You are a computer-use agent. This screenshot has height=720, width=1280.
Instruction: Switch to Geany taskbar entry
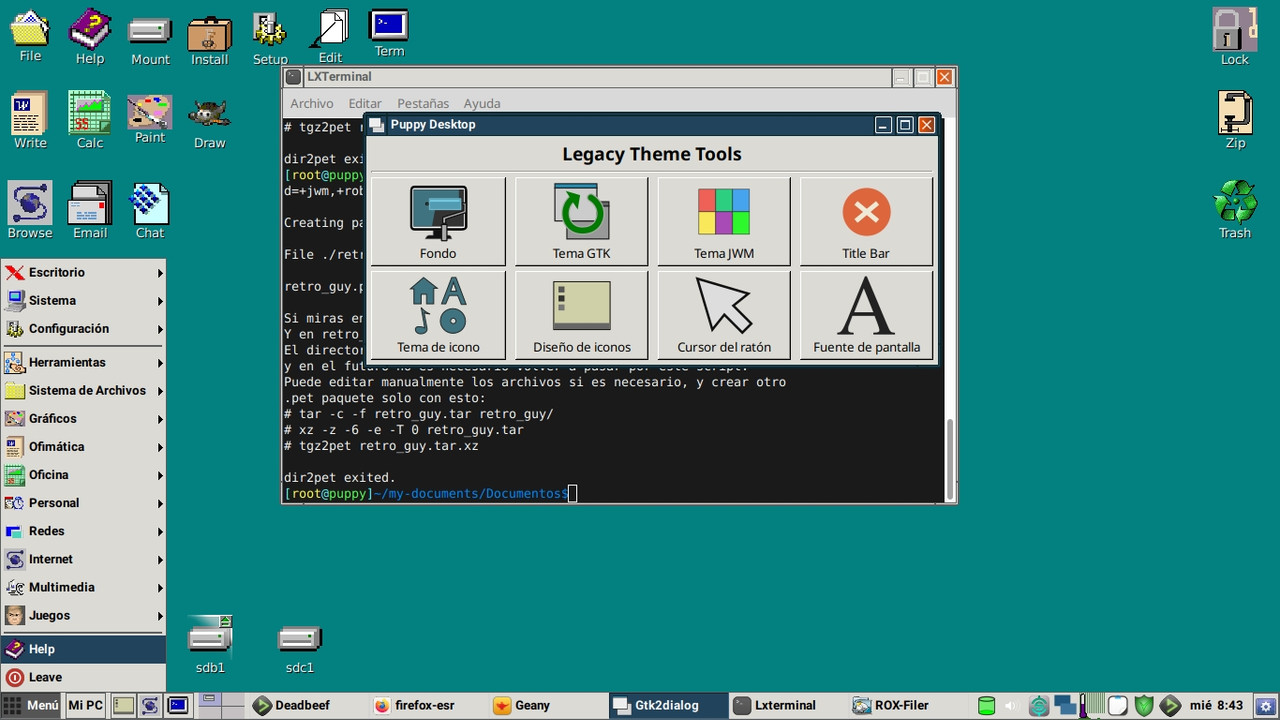547,705
